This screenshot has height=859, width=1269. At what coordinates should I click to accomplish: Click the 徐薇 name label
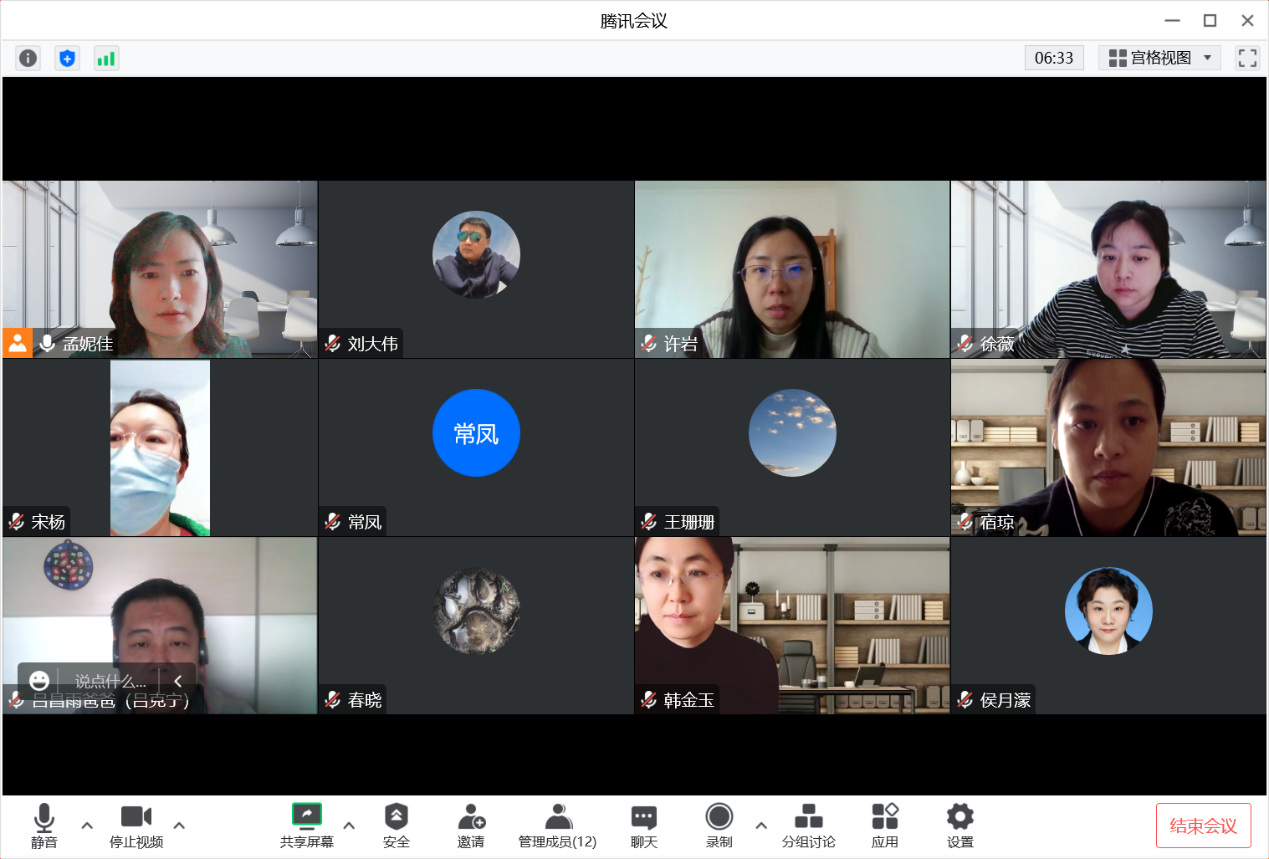[997, 344]
